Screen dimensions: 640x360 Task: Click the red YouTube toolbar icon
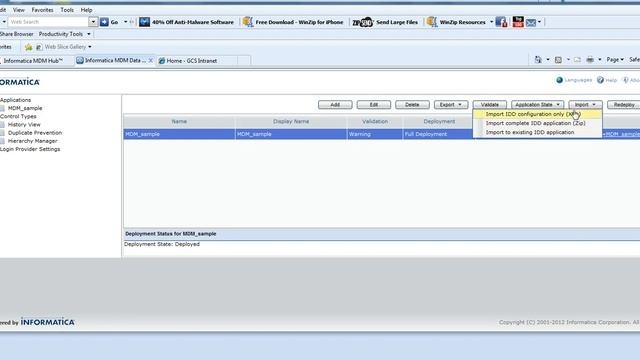pos(518,22)
